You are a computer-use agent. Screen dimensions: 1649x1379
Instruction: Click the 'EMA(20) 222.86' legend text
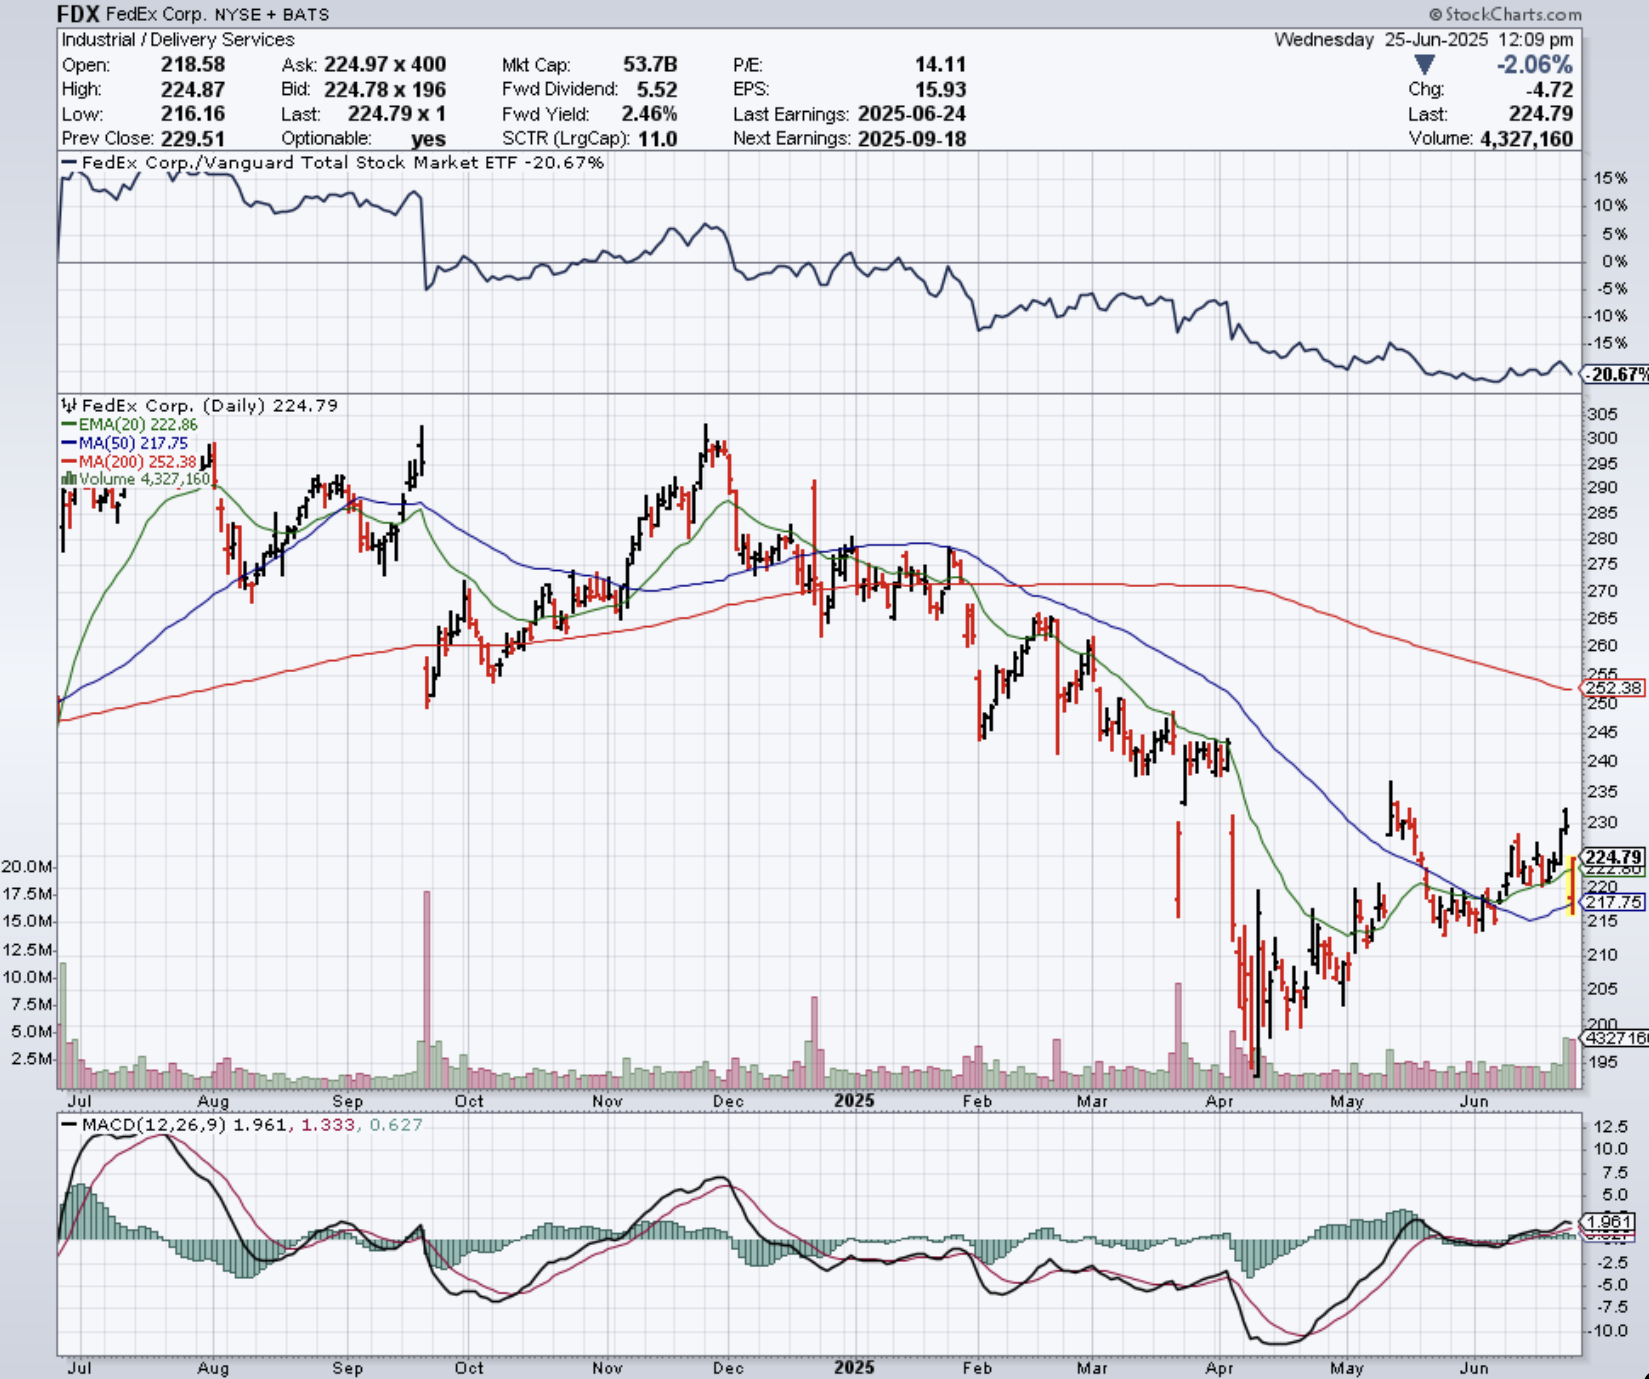[138, 424]
